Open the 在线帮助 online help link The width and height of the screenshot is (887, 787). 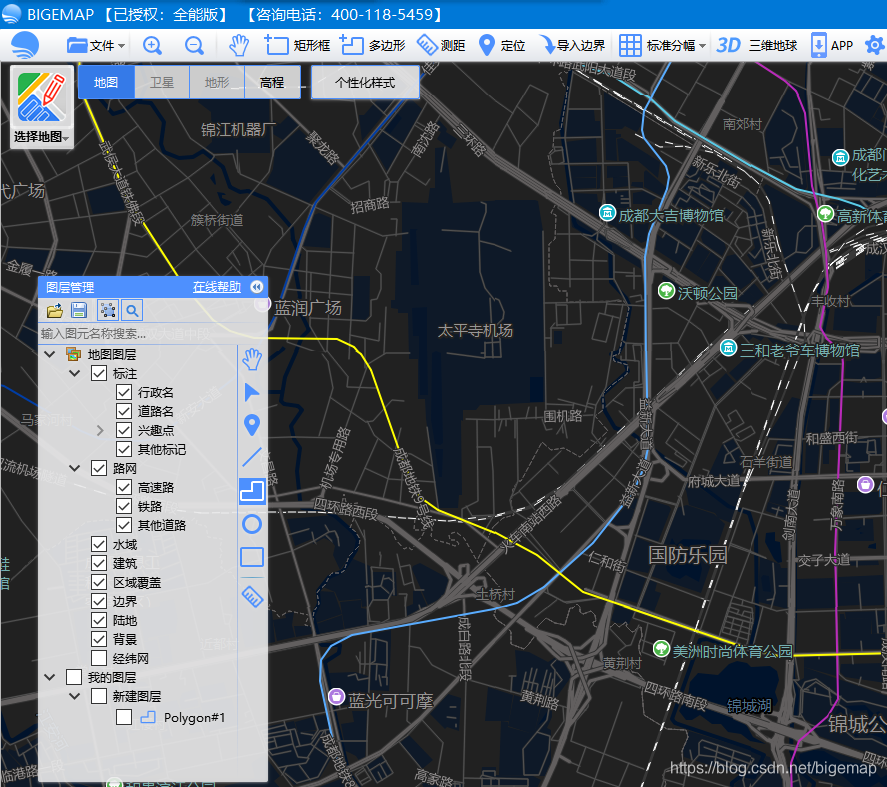(217, 287)
